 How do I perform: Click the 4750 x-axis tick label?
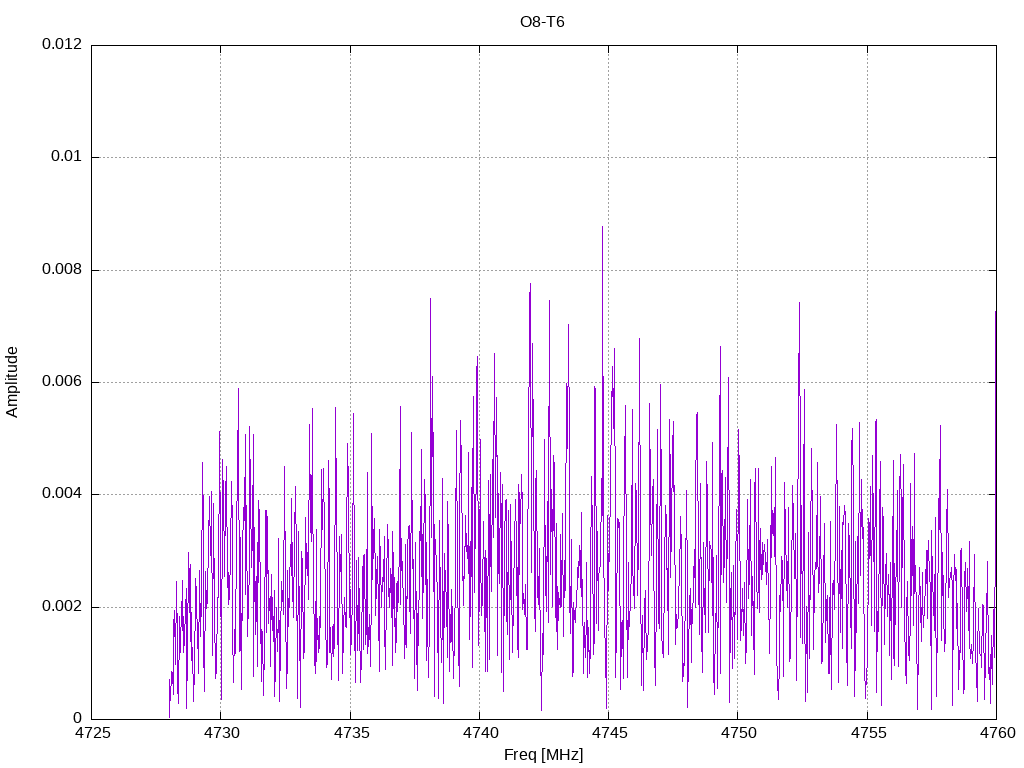pyautogui.click(x=739, y=733)
